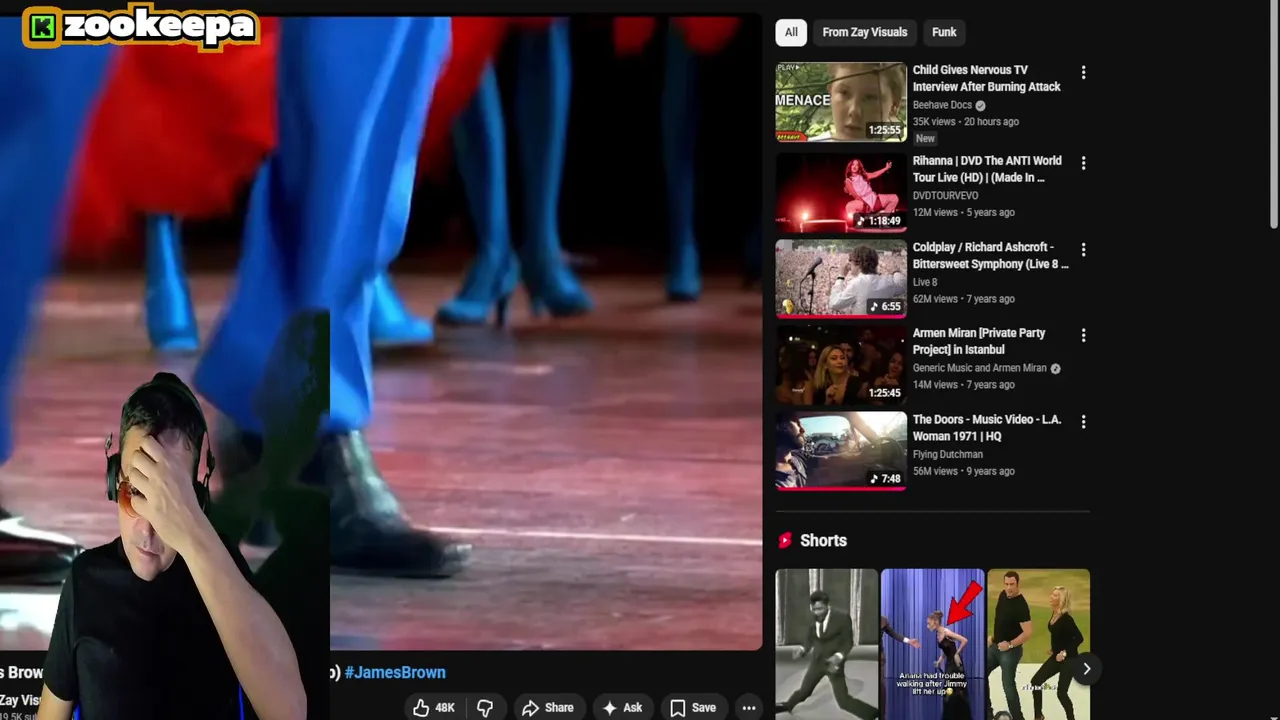Open menu for The Doors L.A. Woman video
The width and height of the screenshot is (1280, 720).
tap(1083, 422)
